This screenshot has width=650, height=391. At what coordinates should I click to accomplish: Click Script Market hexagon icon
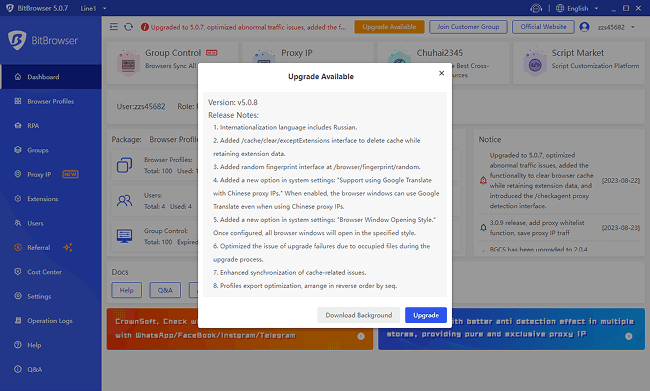(535, 64)
